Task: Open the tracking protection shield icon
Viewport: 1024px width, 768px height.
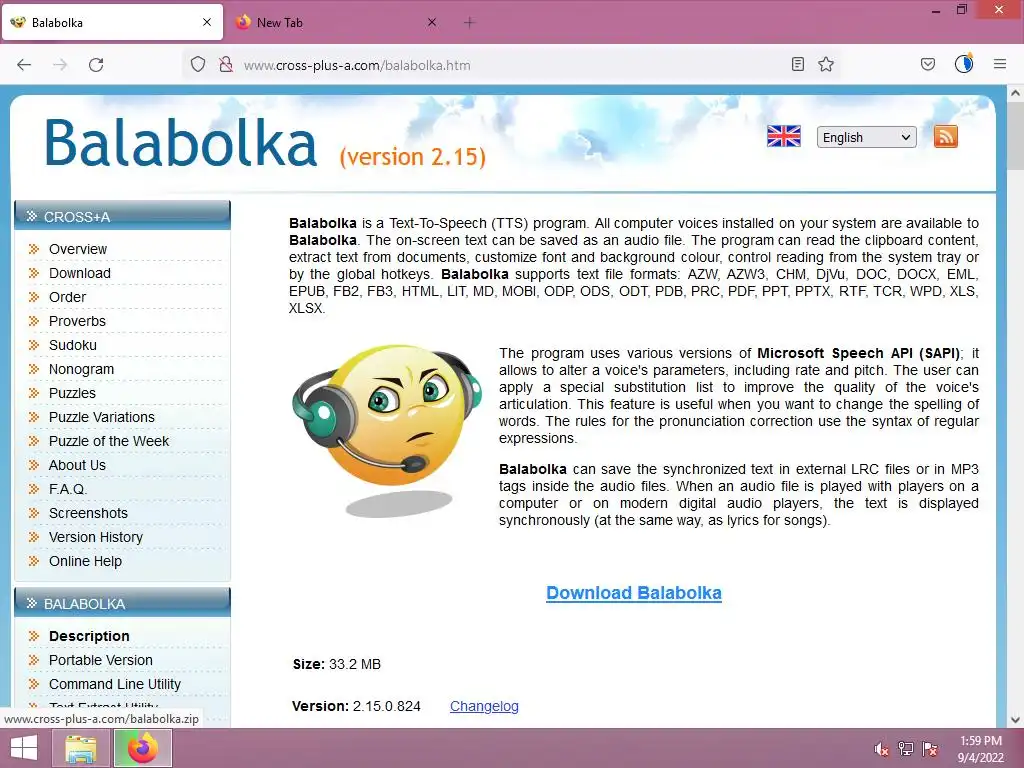Action: pos(198,65)
